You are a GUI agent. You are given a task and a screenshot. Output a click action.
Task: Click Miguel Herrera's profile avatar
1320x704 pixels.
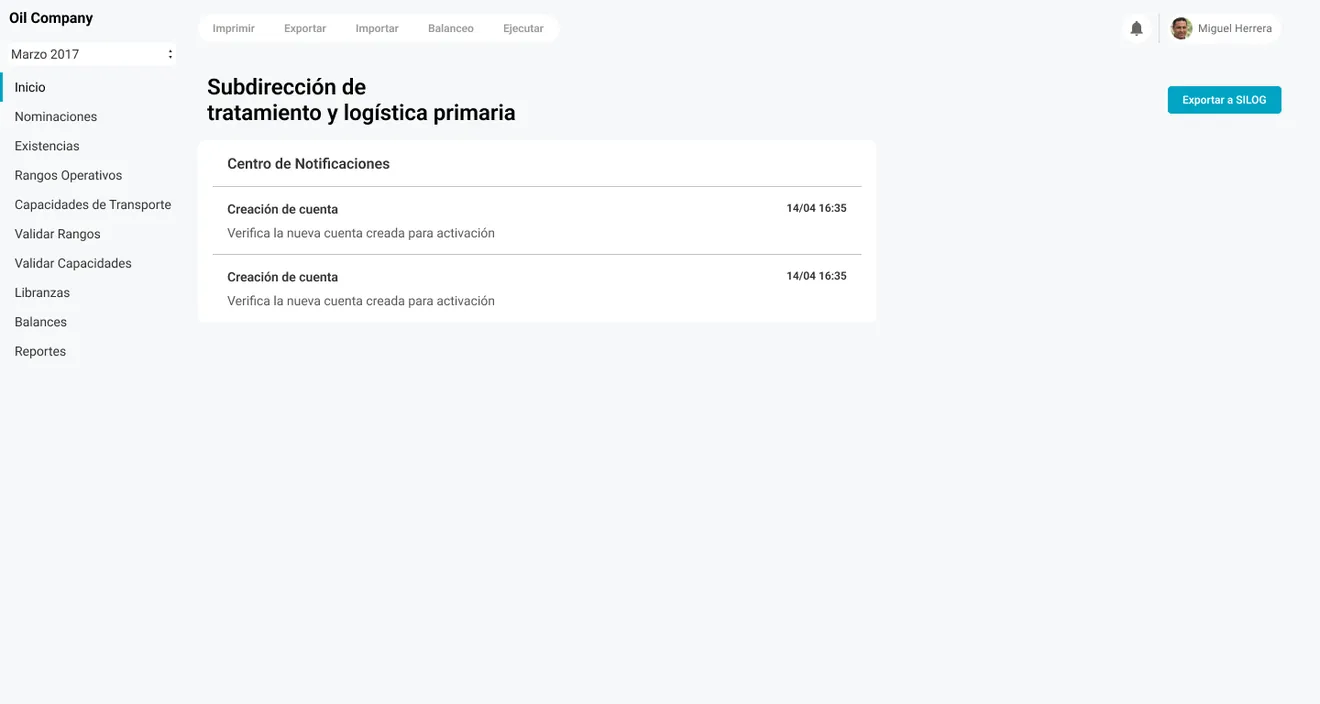tap(1181, 28)
